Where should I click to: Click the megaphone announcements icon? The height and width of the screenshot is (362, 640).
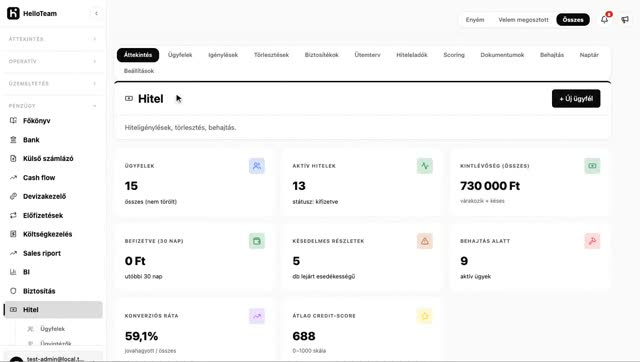click(x=625, y=19)
